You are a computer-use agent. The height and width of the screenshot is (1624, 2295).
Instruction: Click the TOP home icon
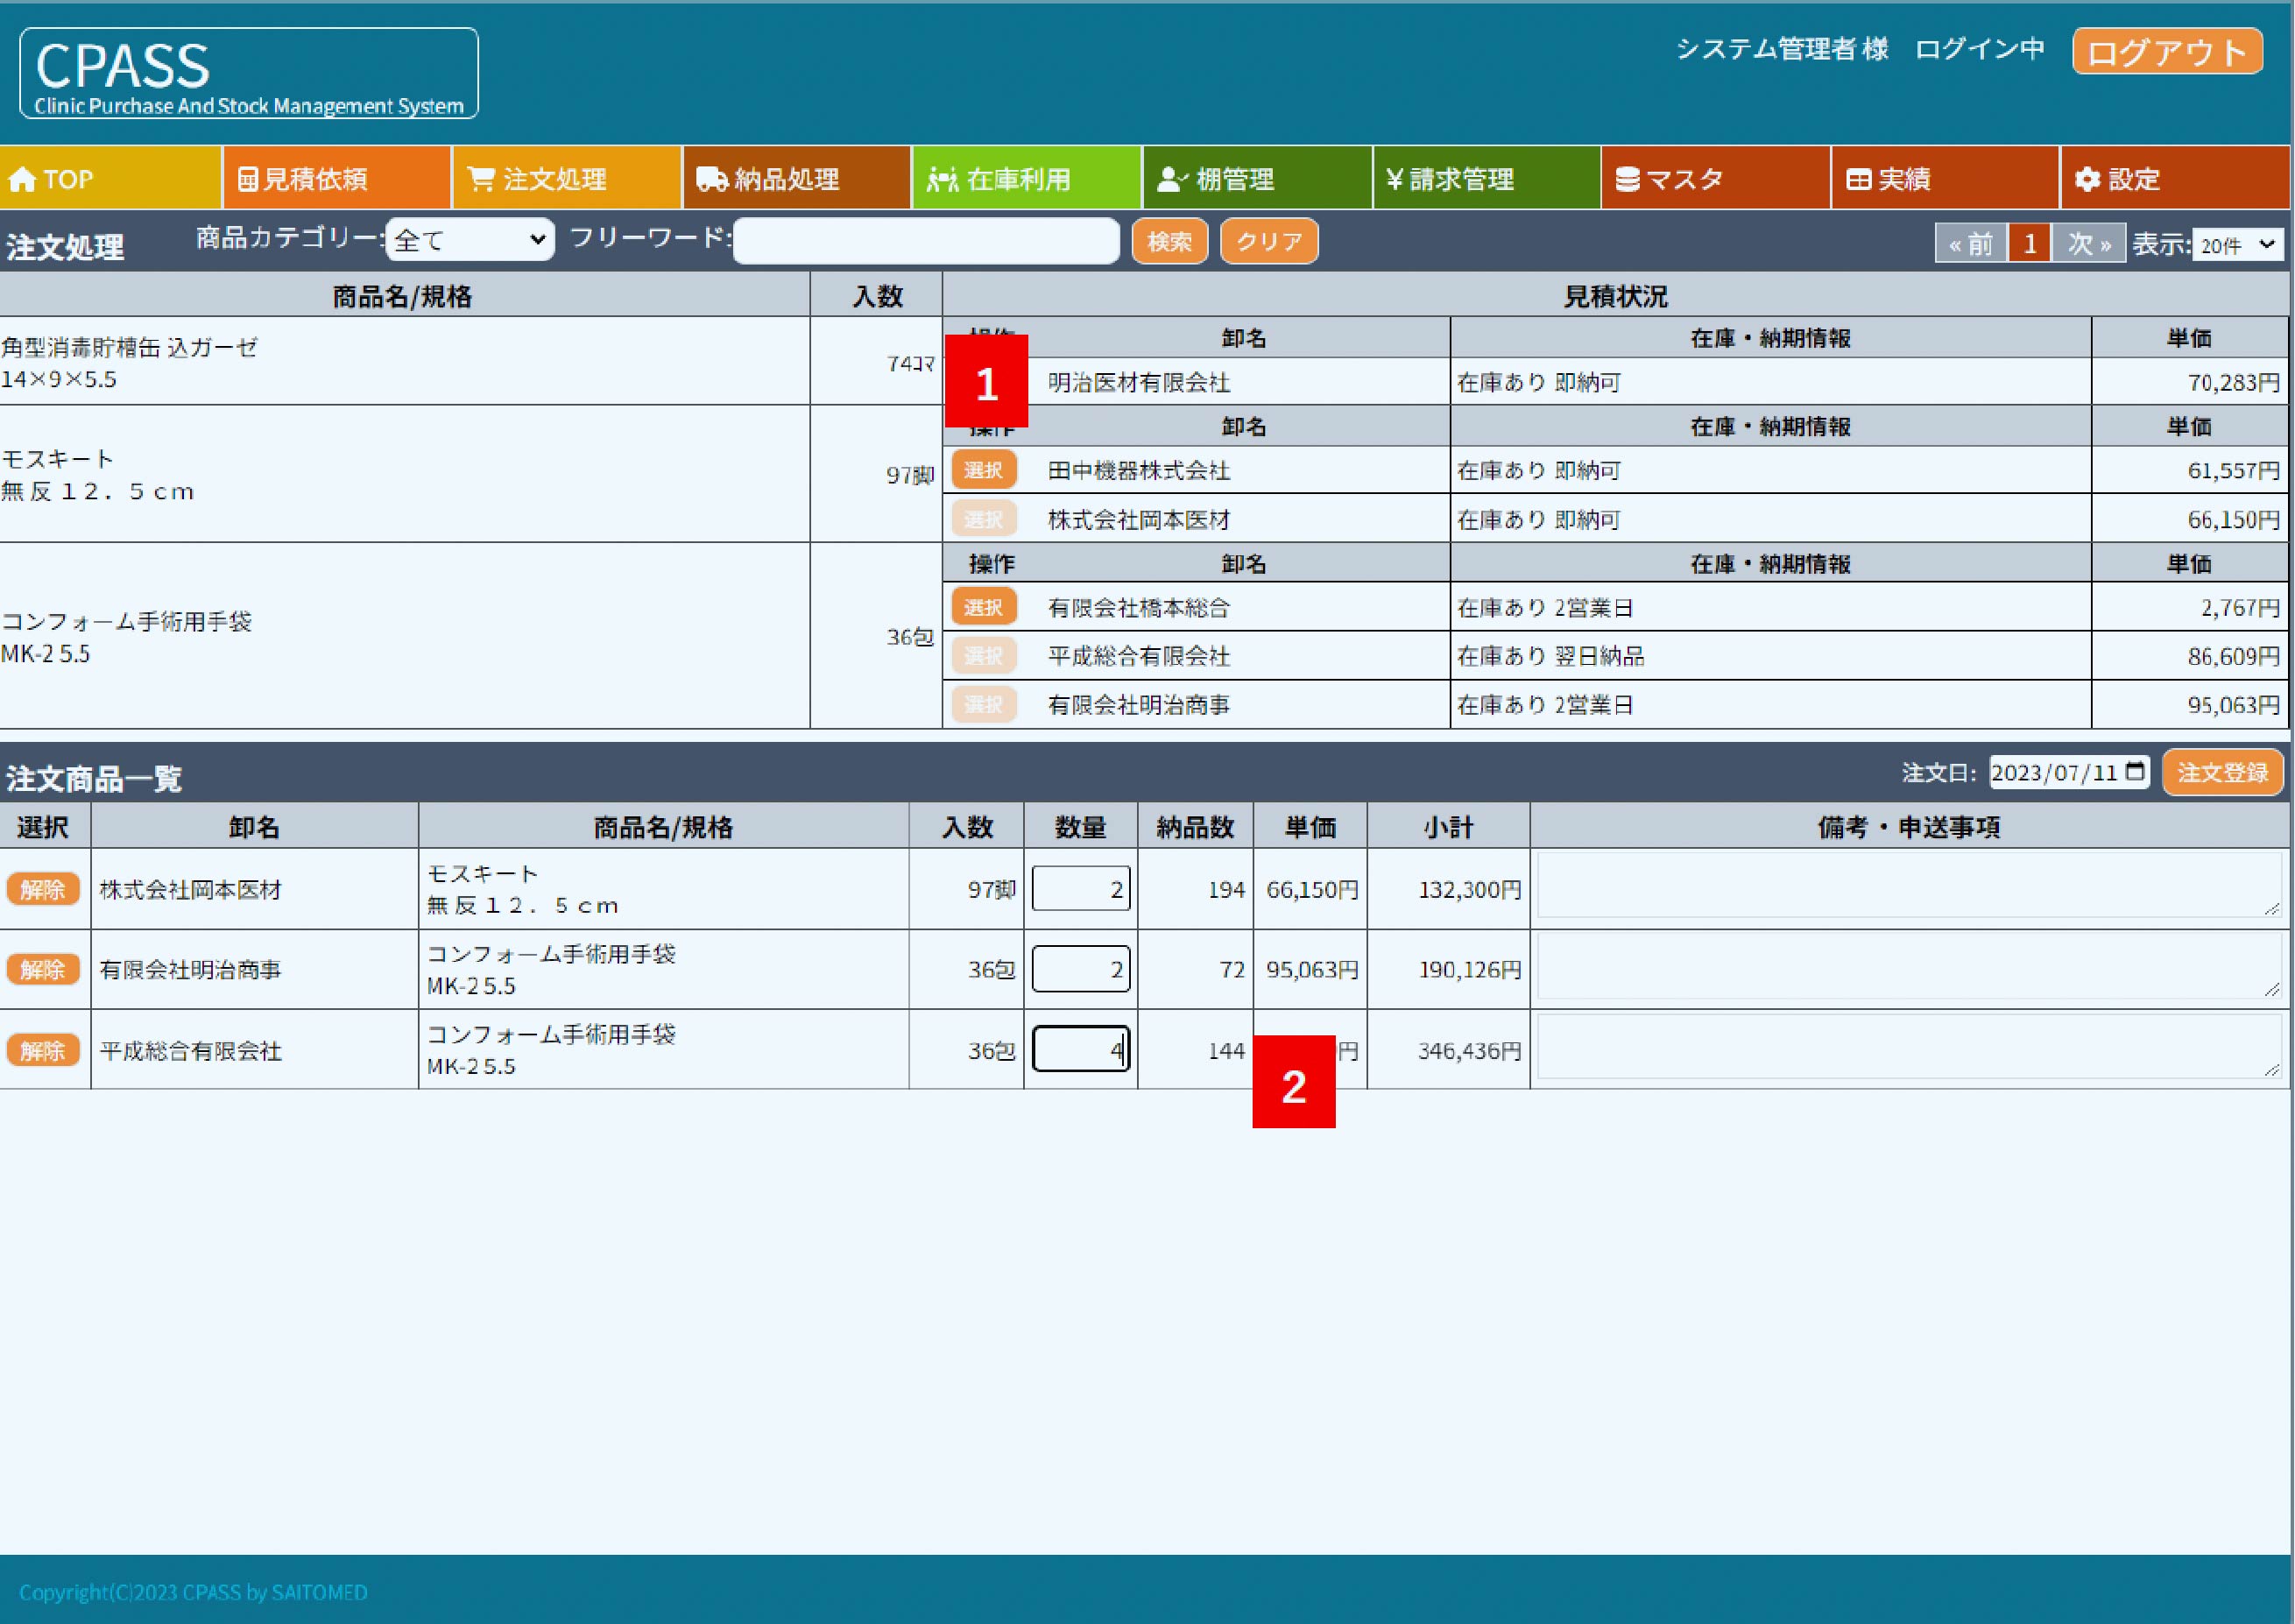coord(22,179)
